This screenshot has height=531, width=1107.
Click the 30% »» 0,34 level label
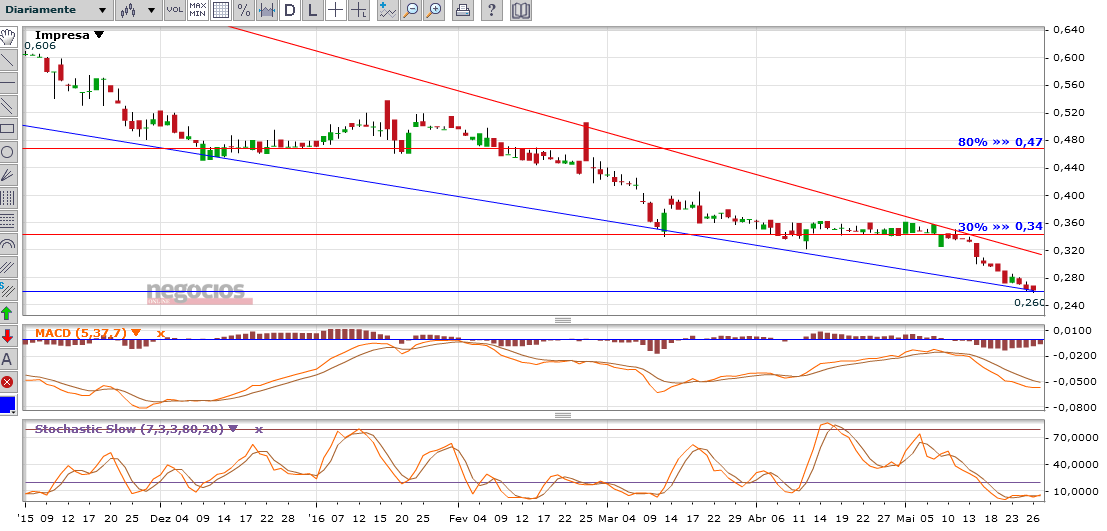[x=1000, y=227]
